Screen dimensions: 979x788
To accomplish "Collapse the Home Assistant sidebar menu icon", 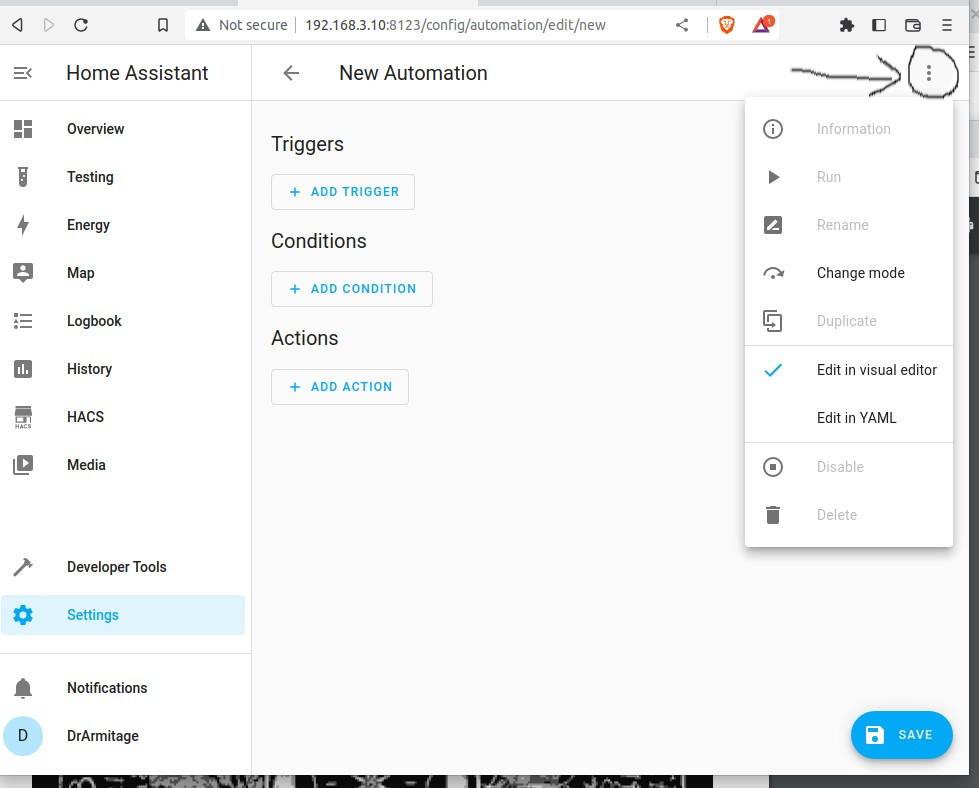I will [x=22, y=73].
